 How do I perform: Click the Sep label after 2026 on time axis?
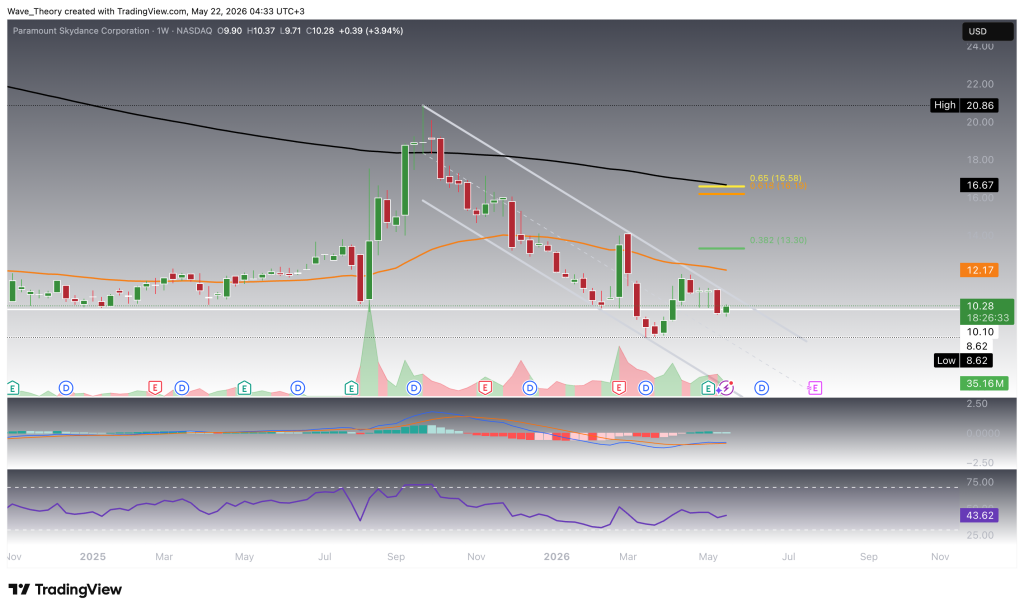pyautogui.click(x=869, y=557)
